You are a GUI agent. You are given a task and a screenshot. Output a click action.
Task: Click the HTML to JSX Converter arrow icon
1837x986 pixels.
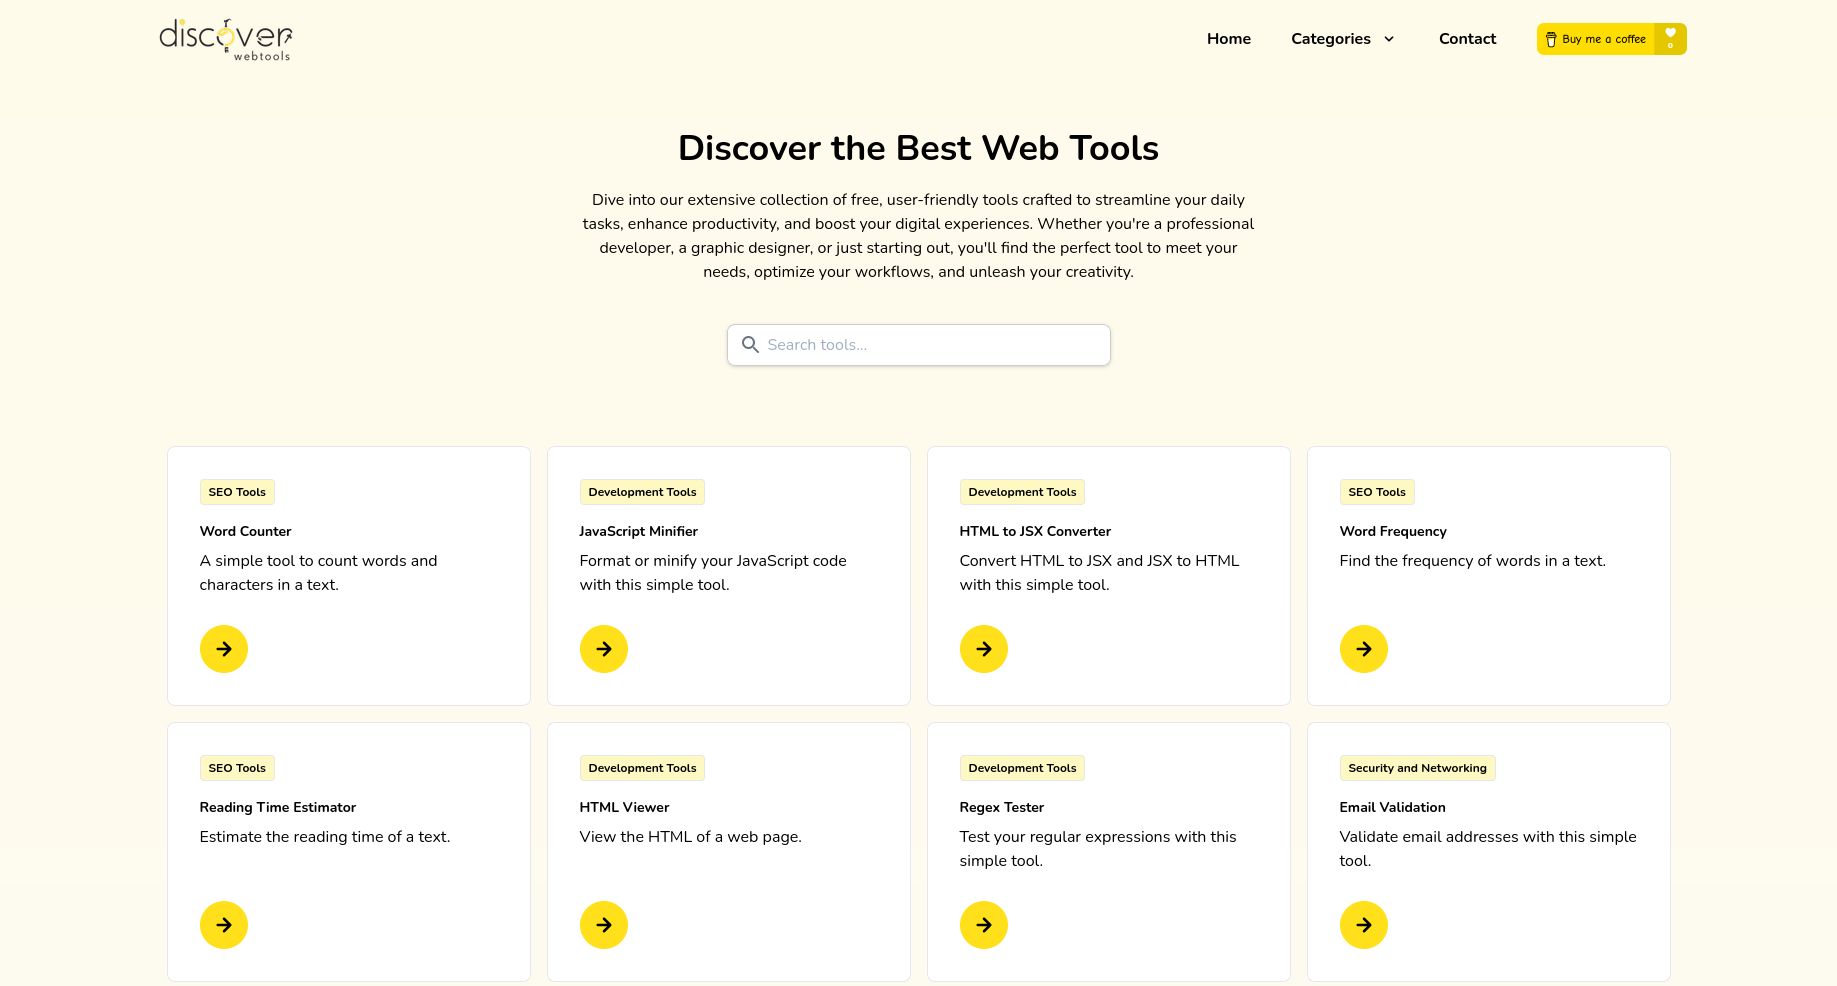click(983, 649)
